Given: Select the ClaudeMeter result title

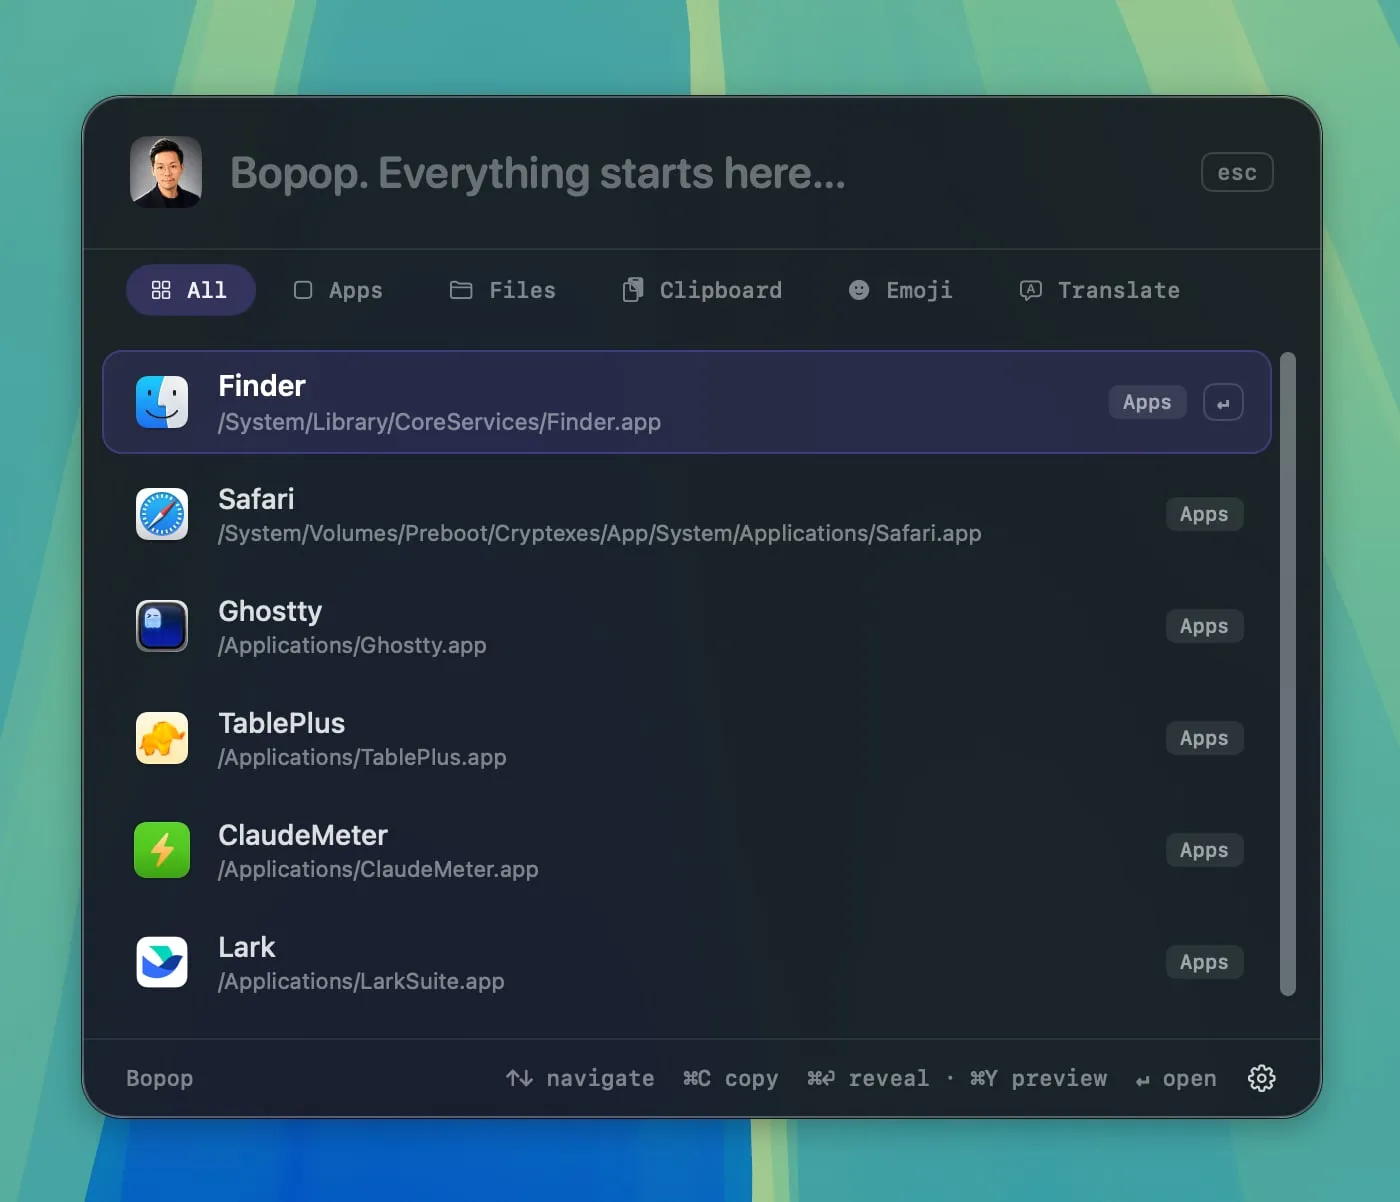Looking at the screenshot, I should [x=303, y=835].
